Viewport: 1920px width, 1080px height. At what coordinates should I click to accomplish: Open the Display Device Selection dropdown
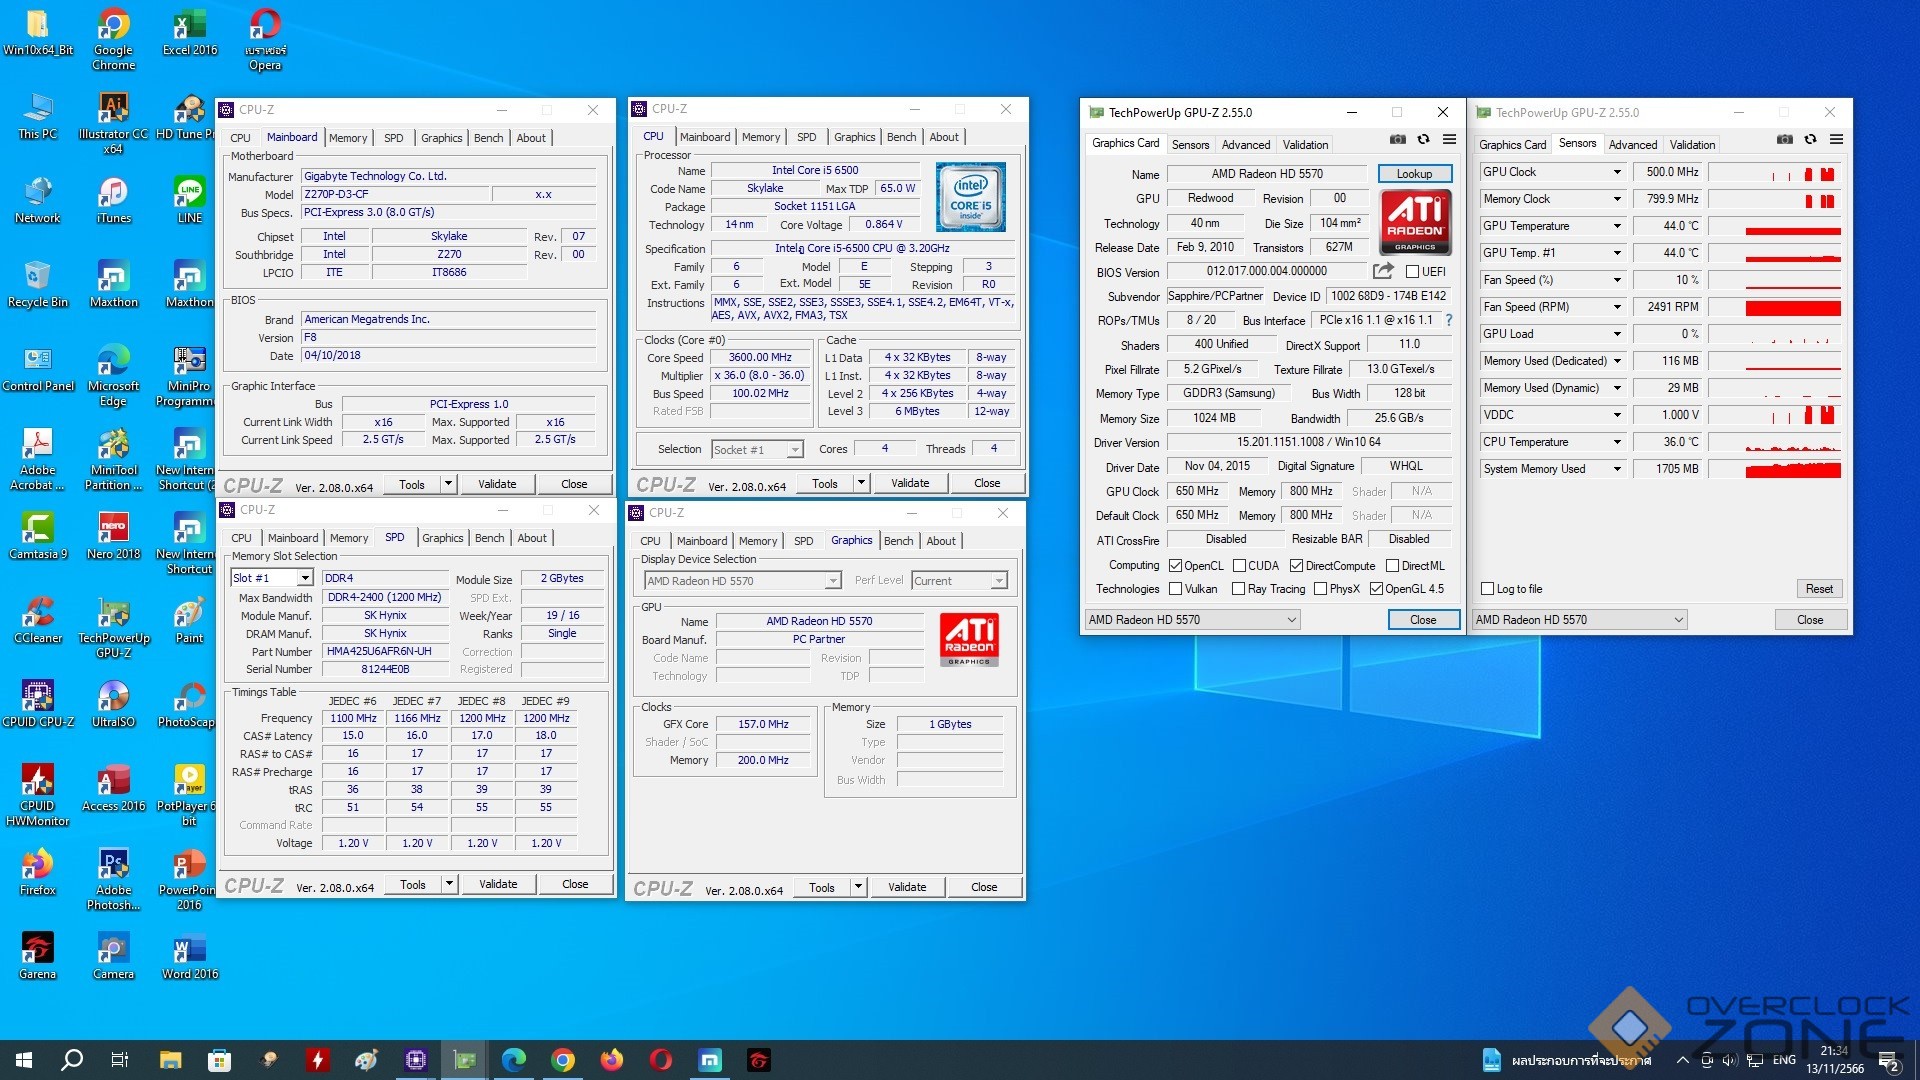(832, 581)
